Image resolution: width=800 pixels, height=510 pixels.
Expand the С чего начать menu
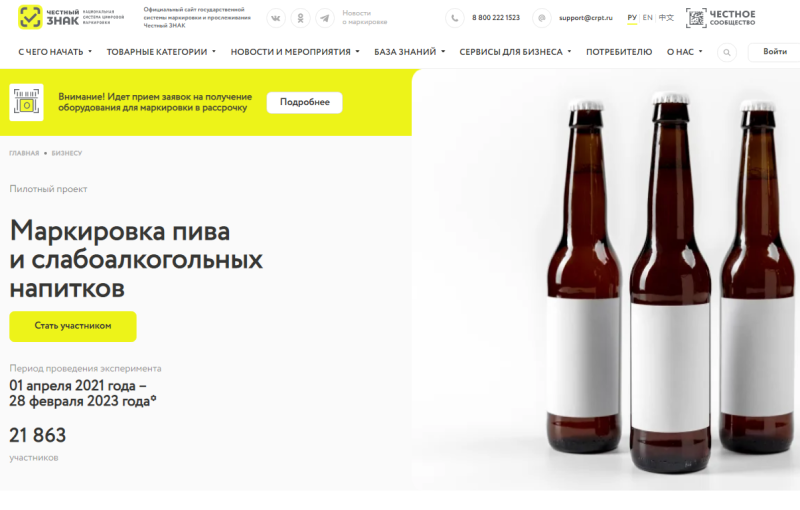[x=55, y=52]
